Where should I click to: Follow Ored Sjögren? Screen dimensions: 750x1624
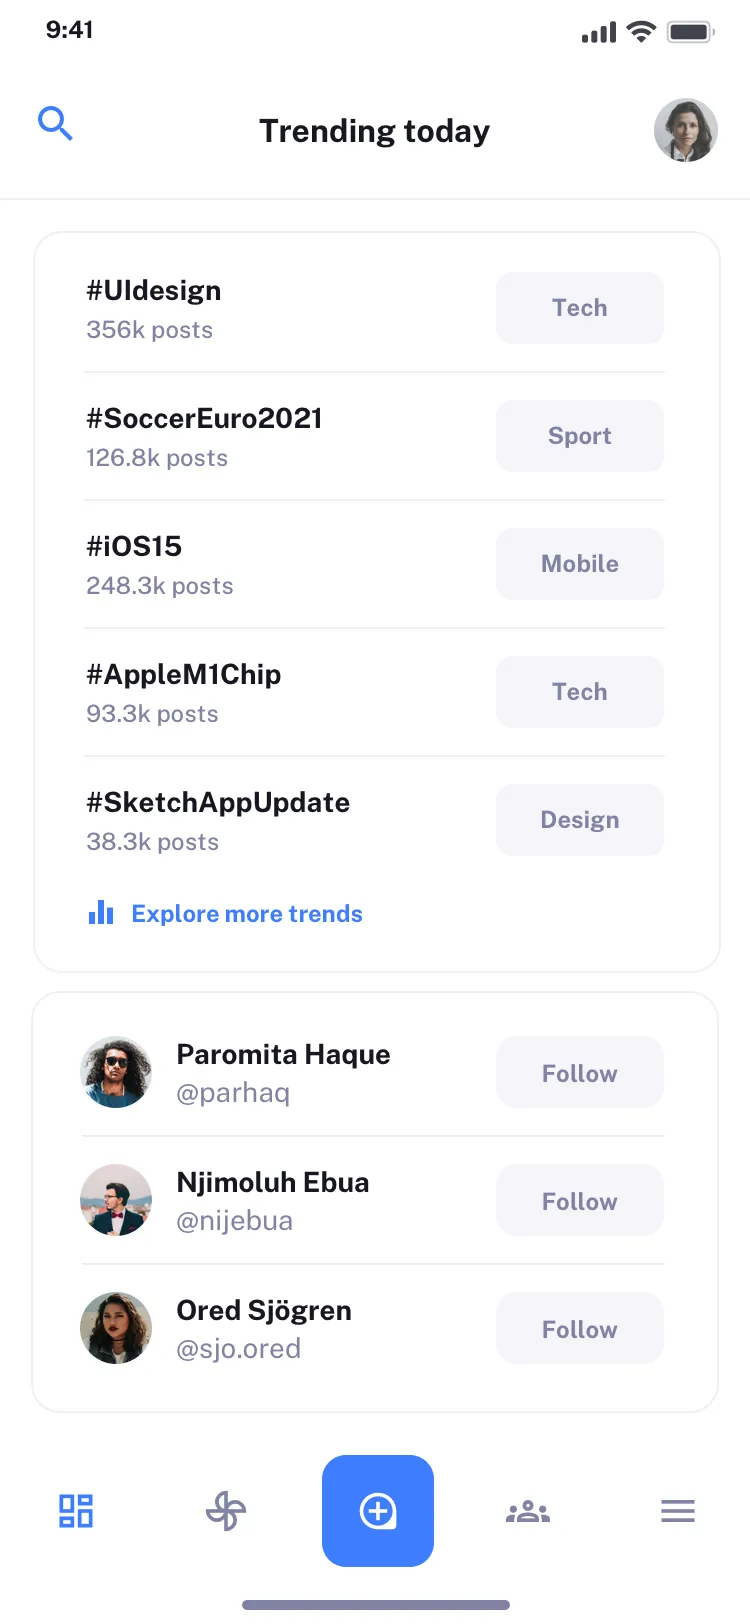[x=579, y=1328]
